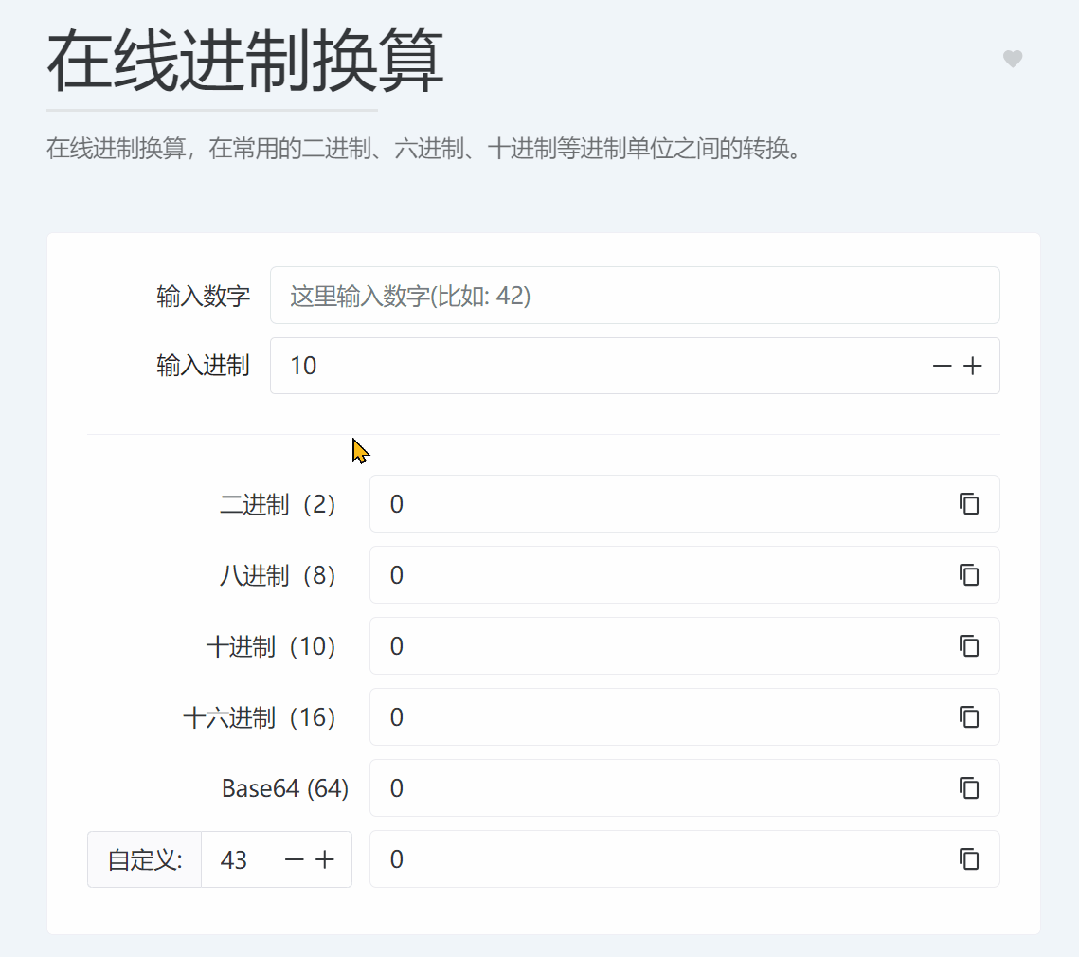Copy the binary (2) result
The image size is (1079, 957).
970,504
